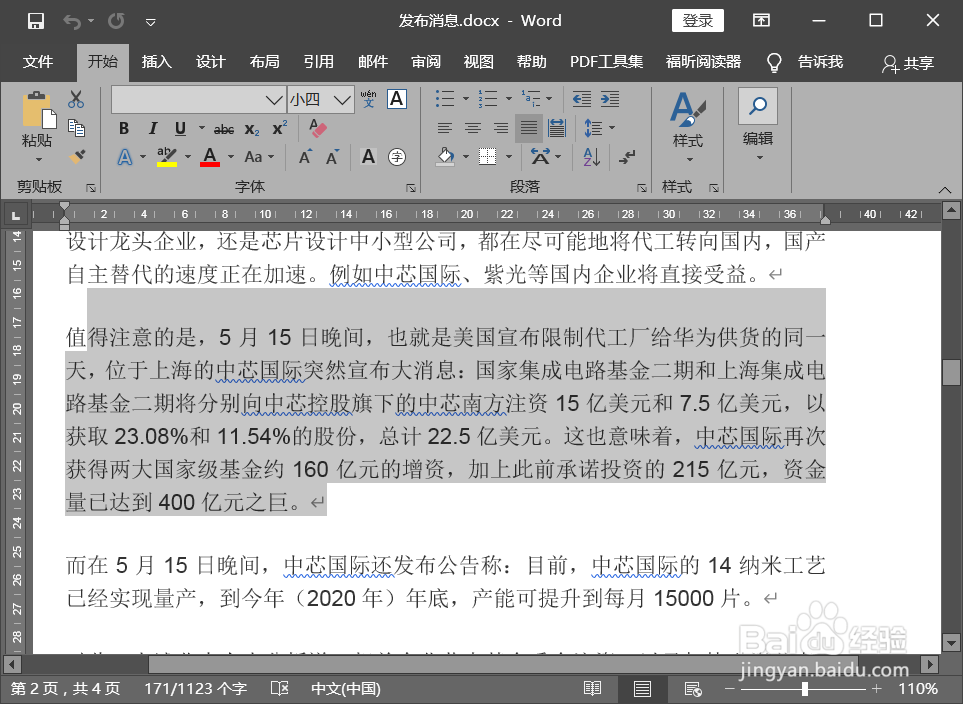The image size is (963, 704).
Task: Clear all formatting with eraser icon
Action: [x=318, y=128]
